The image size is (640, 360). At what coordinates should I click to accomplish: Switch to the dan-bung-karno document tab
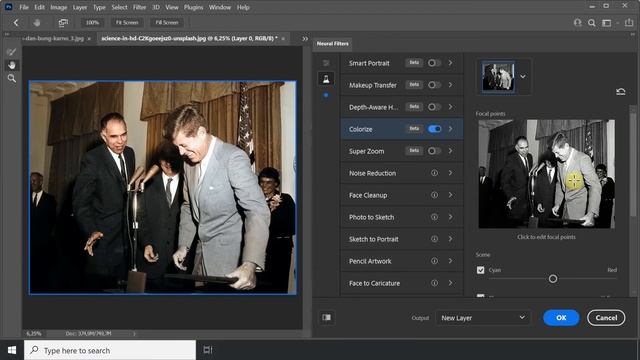53,39
